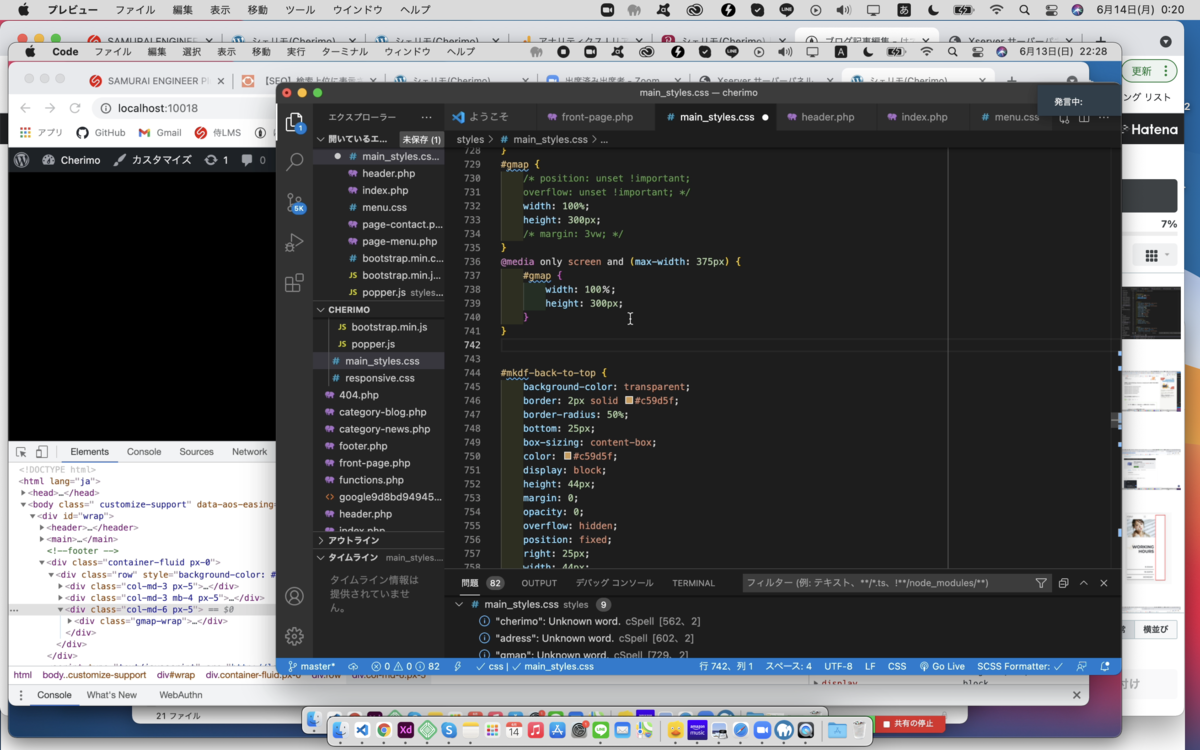Open functions.php in the Explorer tree
This screenshot has height=750, width=1200.
coord(371,480)
